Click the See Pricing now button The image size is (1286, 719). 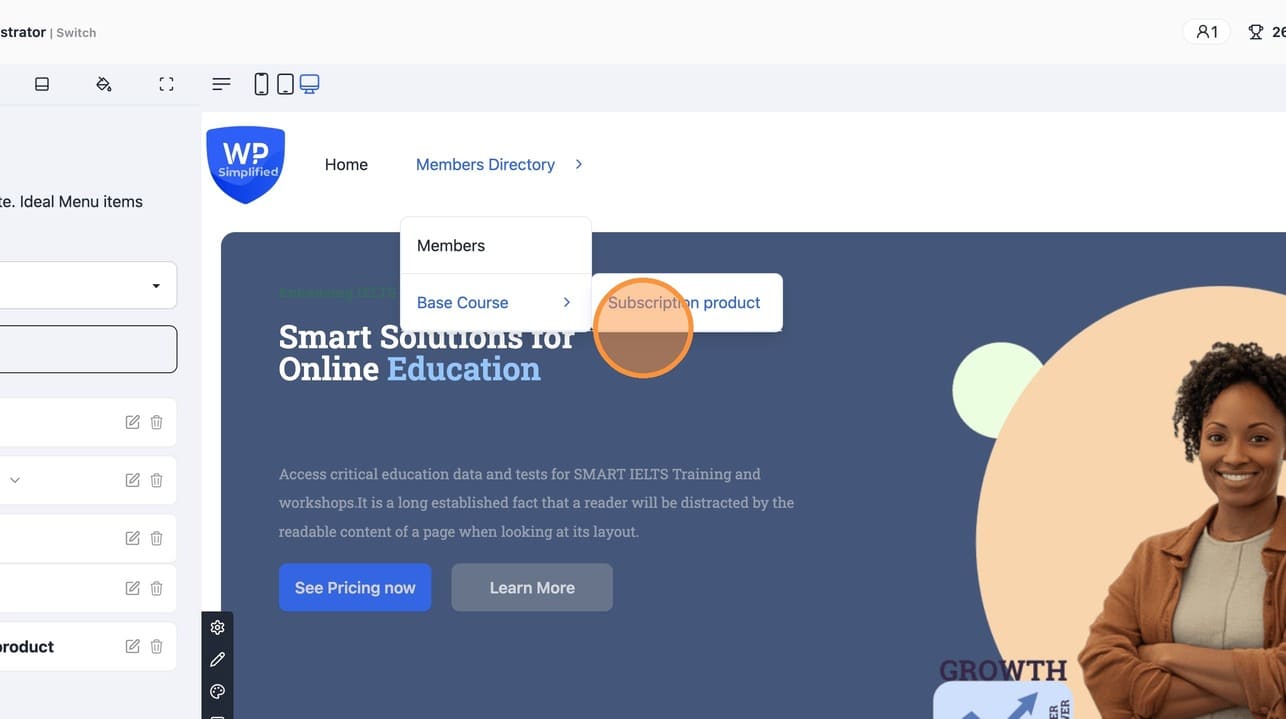coord(355,587)
